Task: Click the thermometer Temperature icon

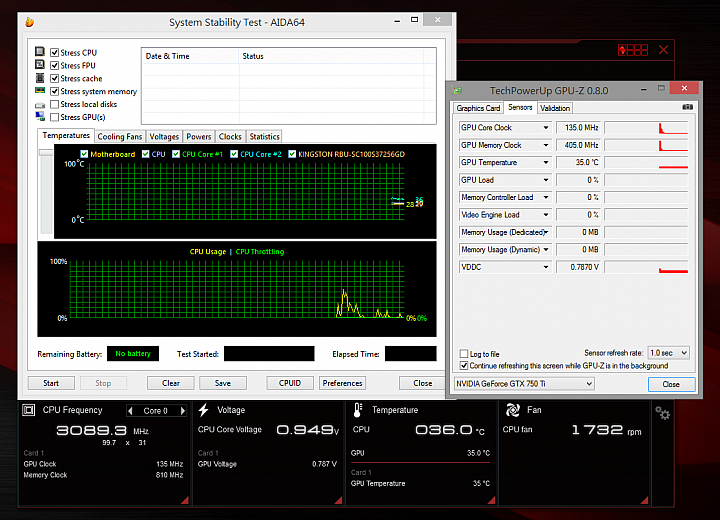Action: pyautogui.click(x=358, y=410)
